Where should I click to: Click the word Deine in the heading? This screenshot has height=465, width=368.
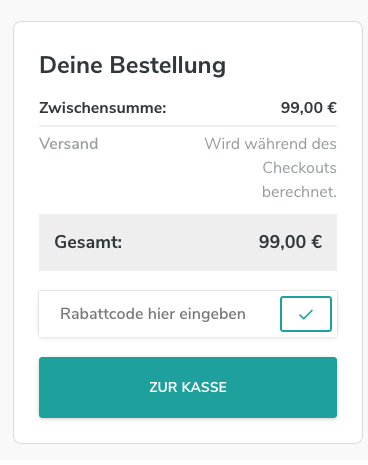[x=71, y=65]
